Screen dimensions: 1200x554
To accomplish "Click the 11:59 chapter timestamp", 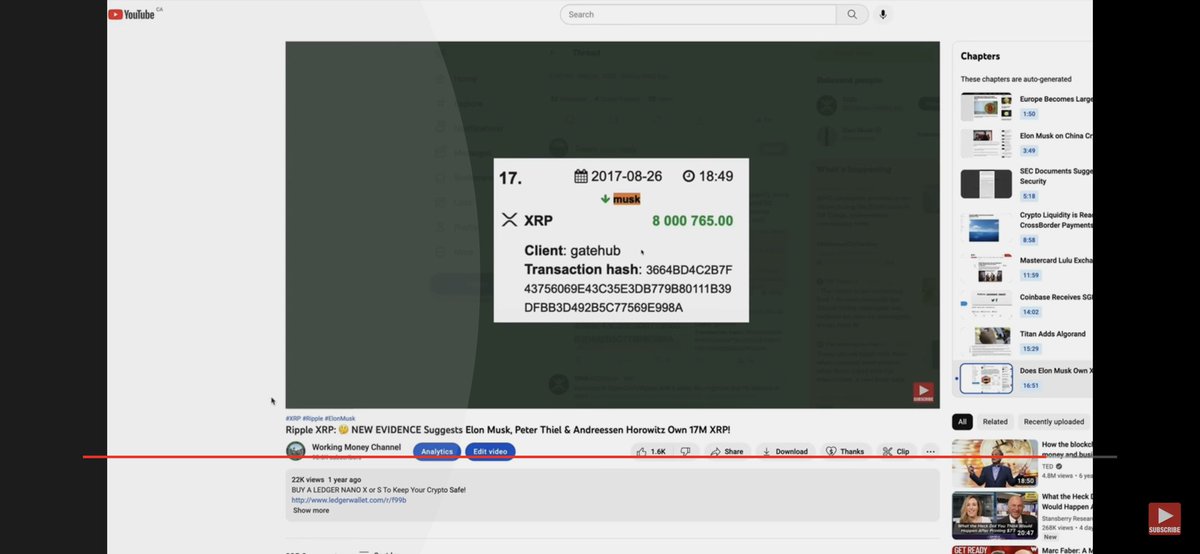I will (x=1030, y=275).
